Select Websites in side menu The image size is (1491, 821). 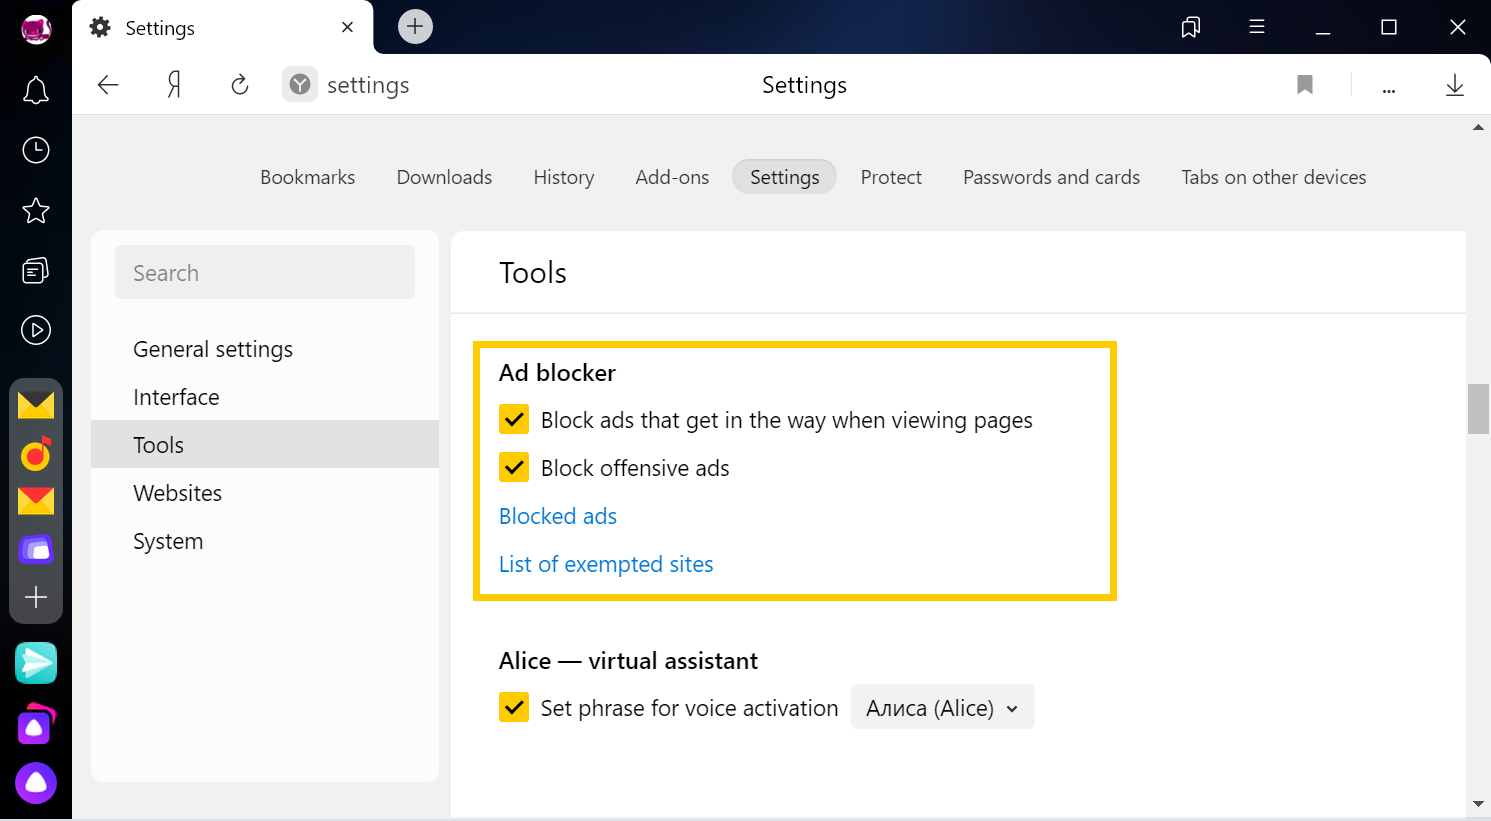(x=265, y=493)
